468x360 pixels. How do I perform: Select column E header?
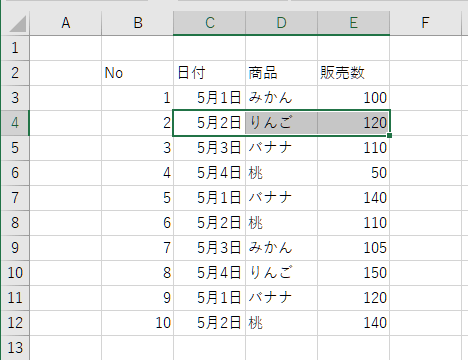click(x=353, y=23)
